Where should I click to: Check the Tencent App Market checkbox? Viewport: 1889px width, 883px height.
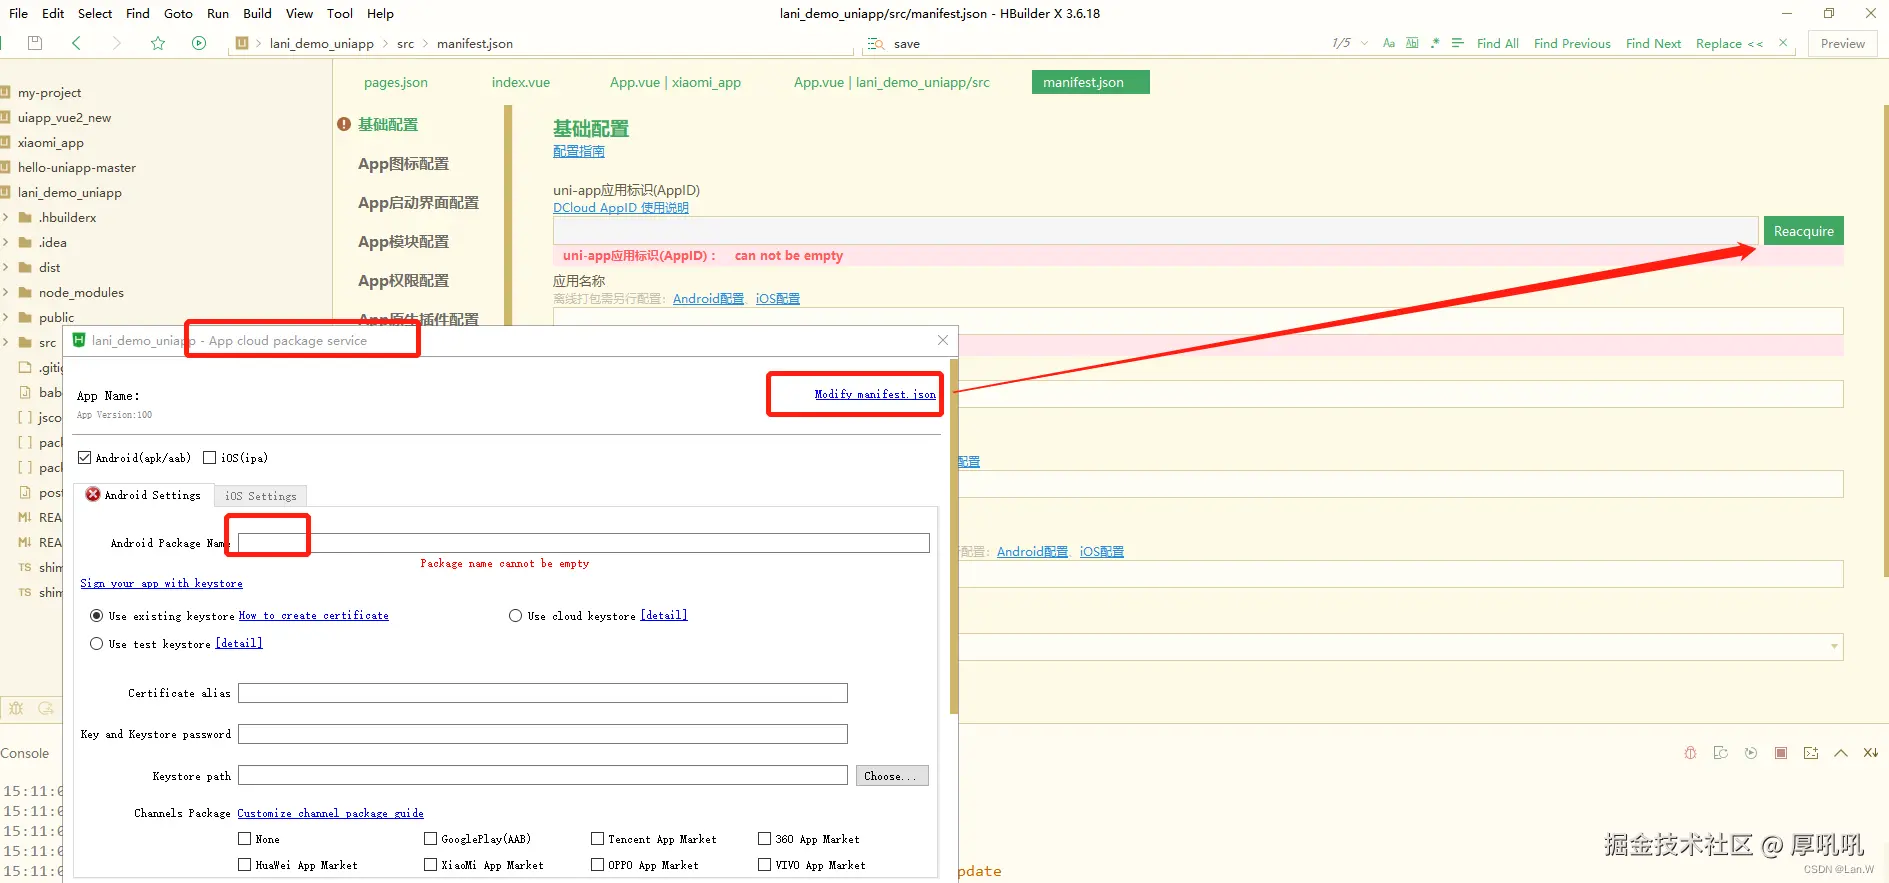tap(598, 839)
